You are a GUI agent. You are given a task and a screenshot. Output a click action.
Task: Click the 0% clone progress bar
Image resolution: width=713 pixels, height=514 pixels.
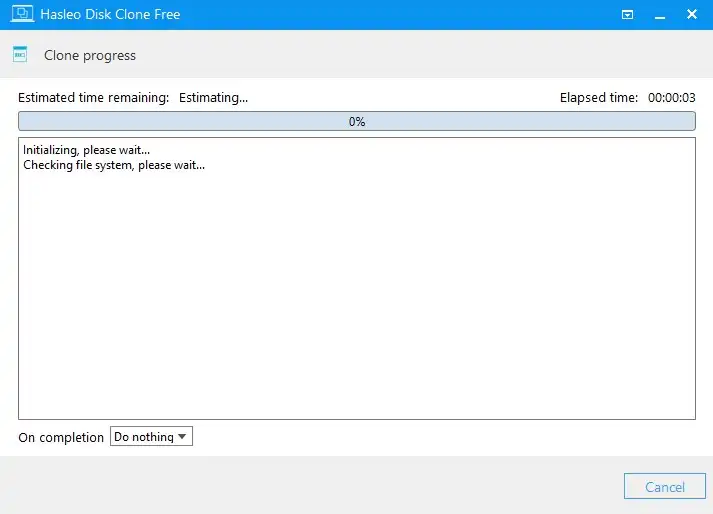point(356,121)
